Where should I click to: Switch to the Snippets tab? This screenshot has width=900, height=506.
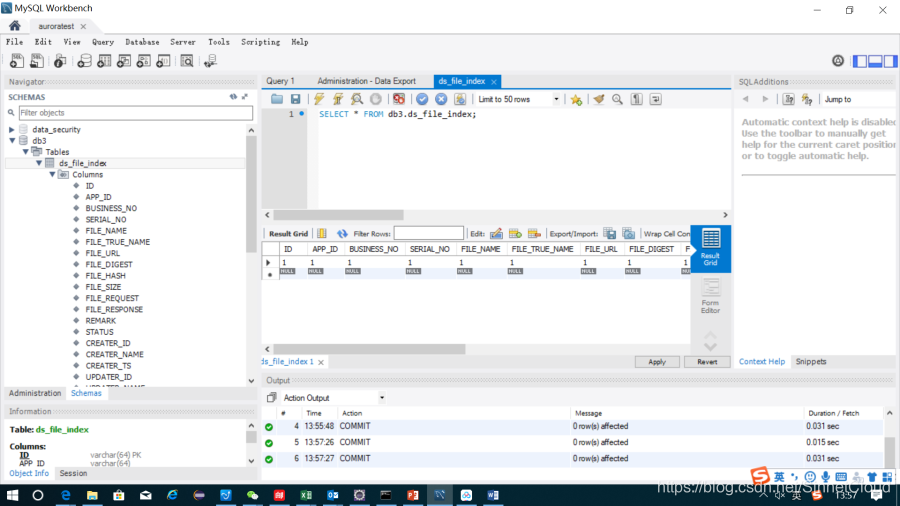coord(811,361)
